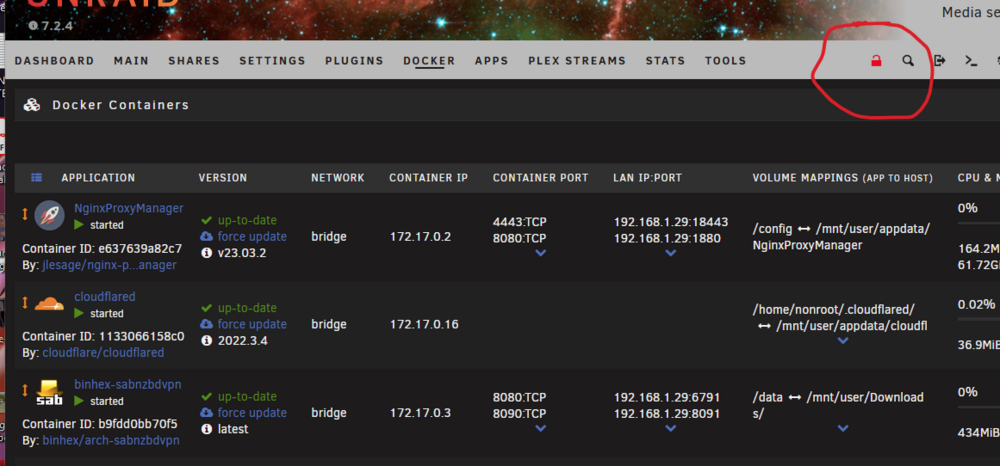Click Container ID e637639a82c7

(x=102, y=248)
